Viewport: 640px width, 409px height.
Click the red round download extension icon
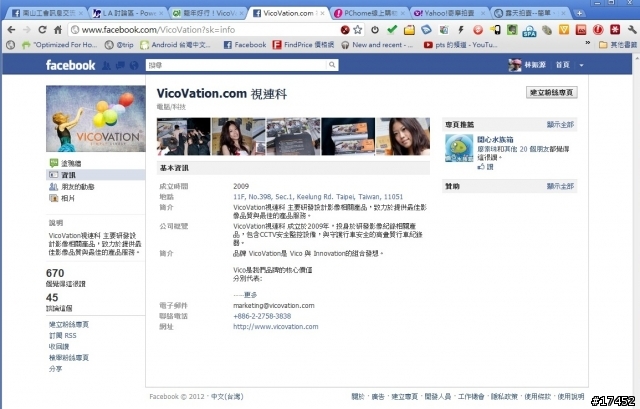tap(478, 29)
